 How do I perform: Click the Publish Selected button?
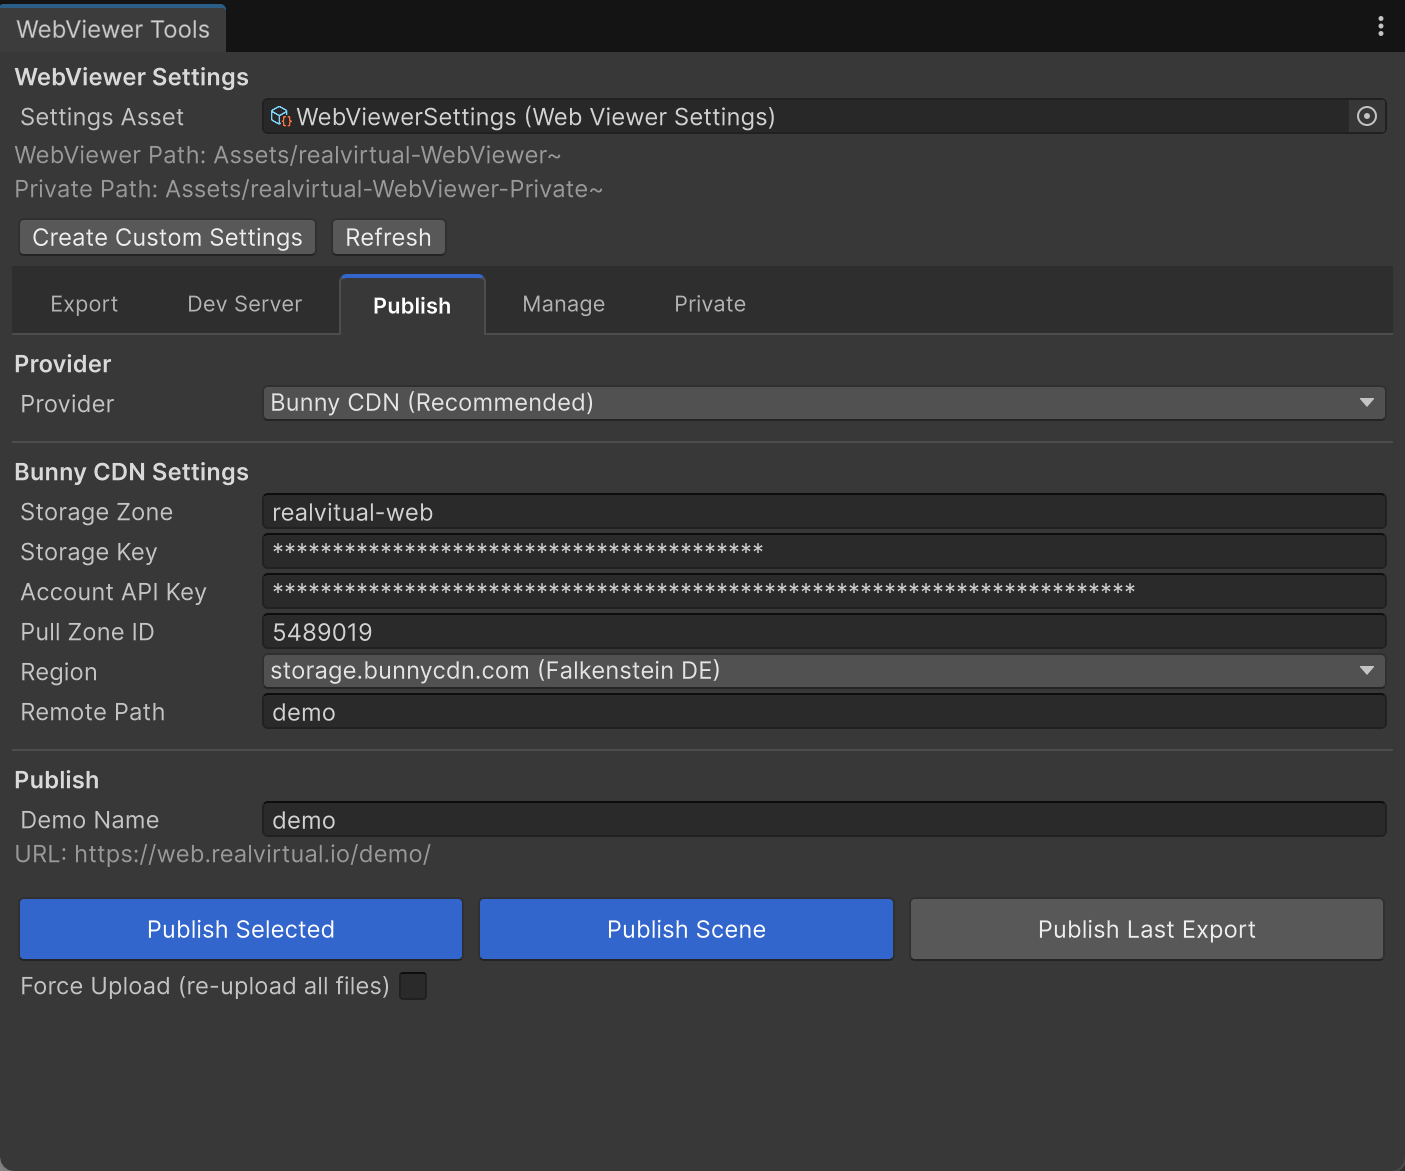(241, 929)
